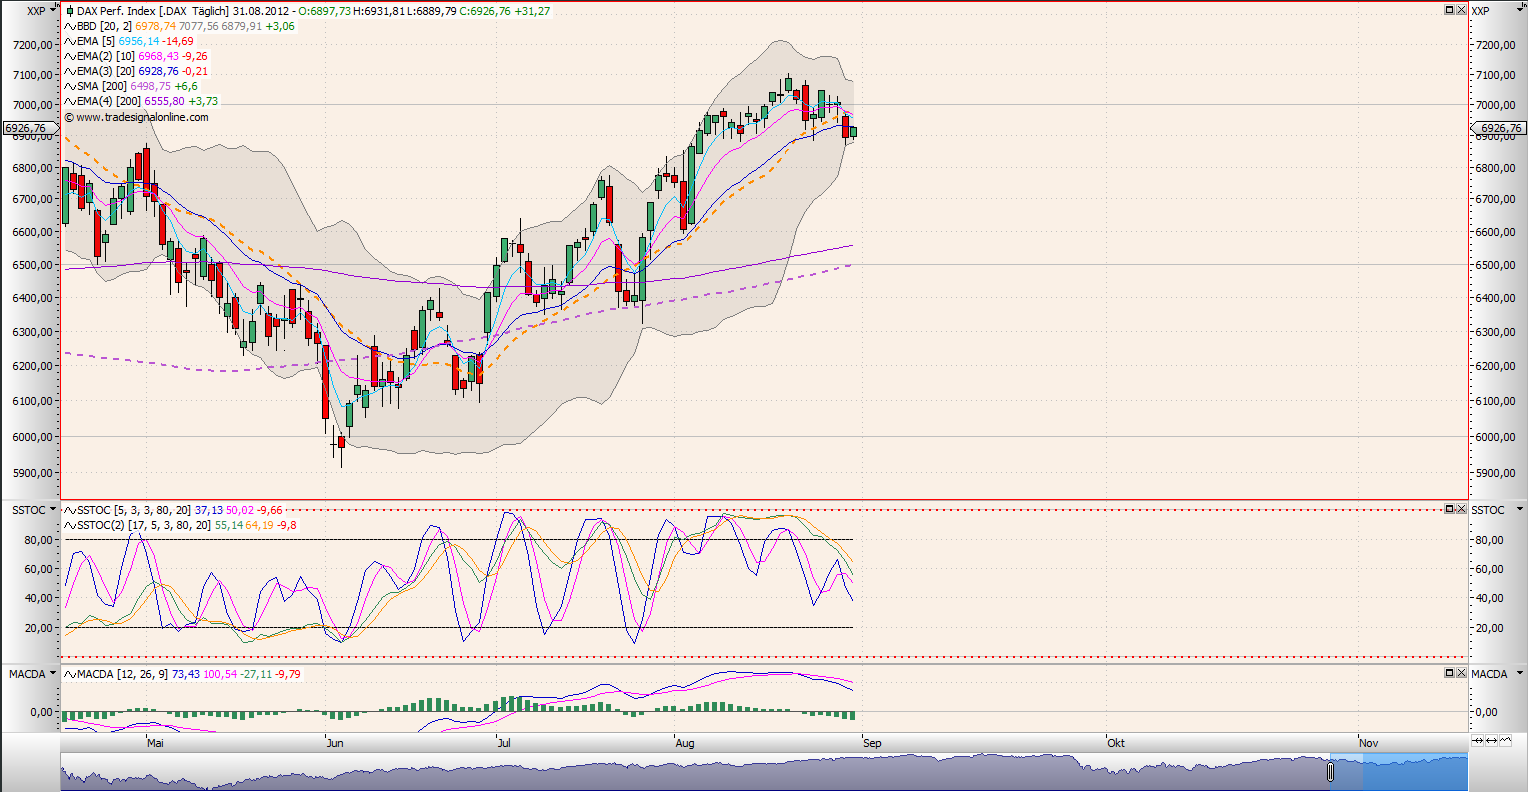Click the line icon beside SMA [200]
The width and height of the screenshot is (1528, 792).
pos(69,87)
